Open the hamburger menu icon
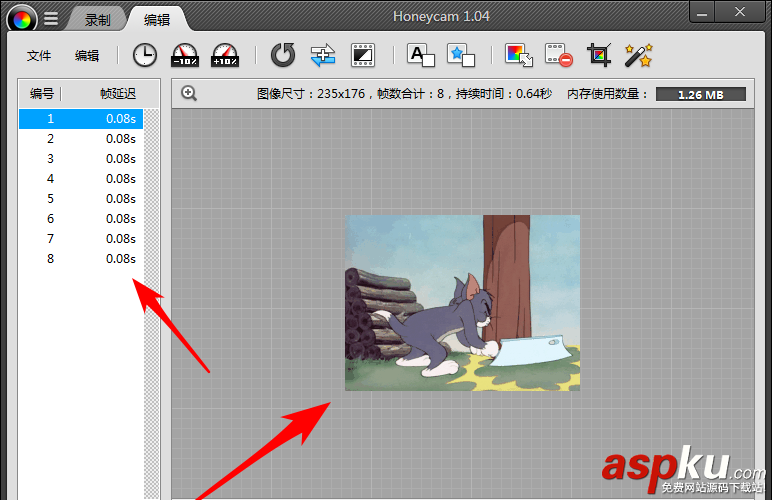The image size is (772, 500). [x=51, y=19]
